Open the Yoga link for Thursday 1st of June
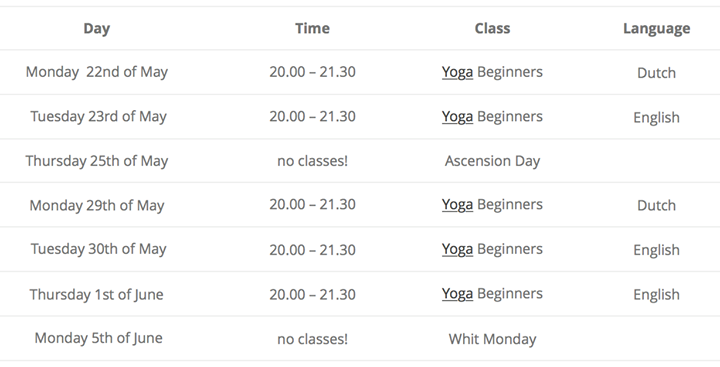Screen dimensions: 720x367 (457, 294)
